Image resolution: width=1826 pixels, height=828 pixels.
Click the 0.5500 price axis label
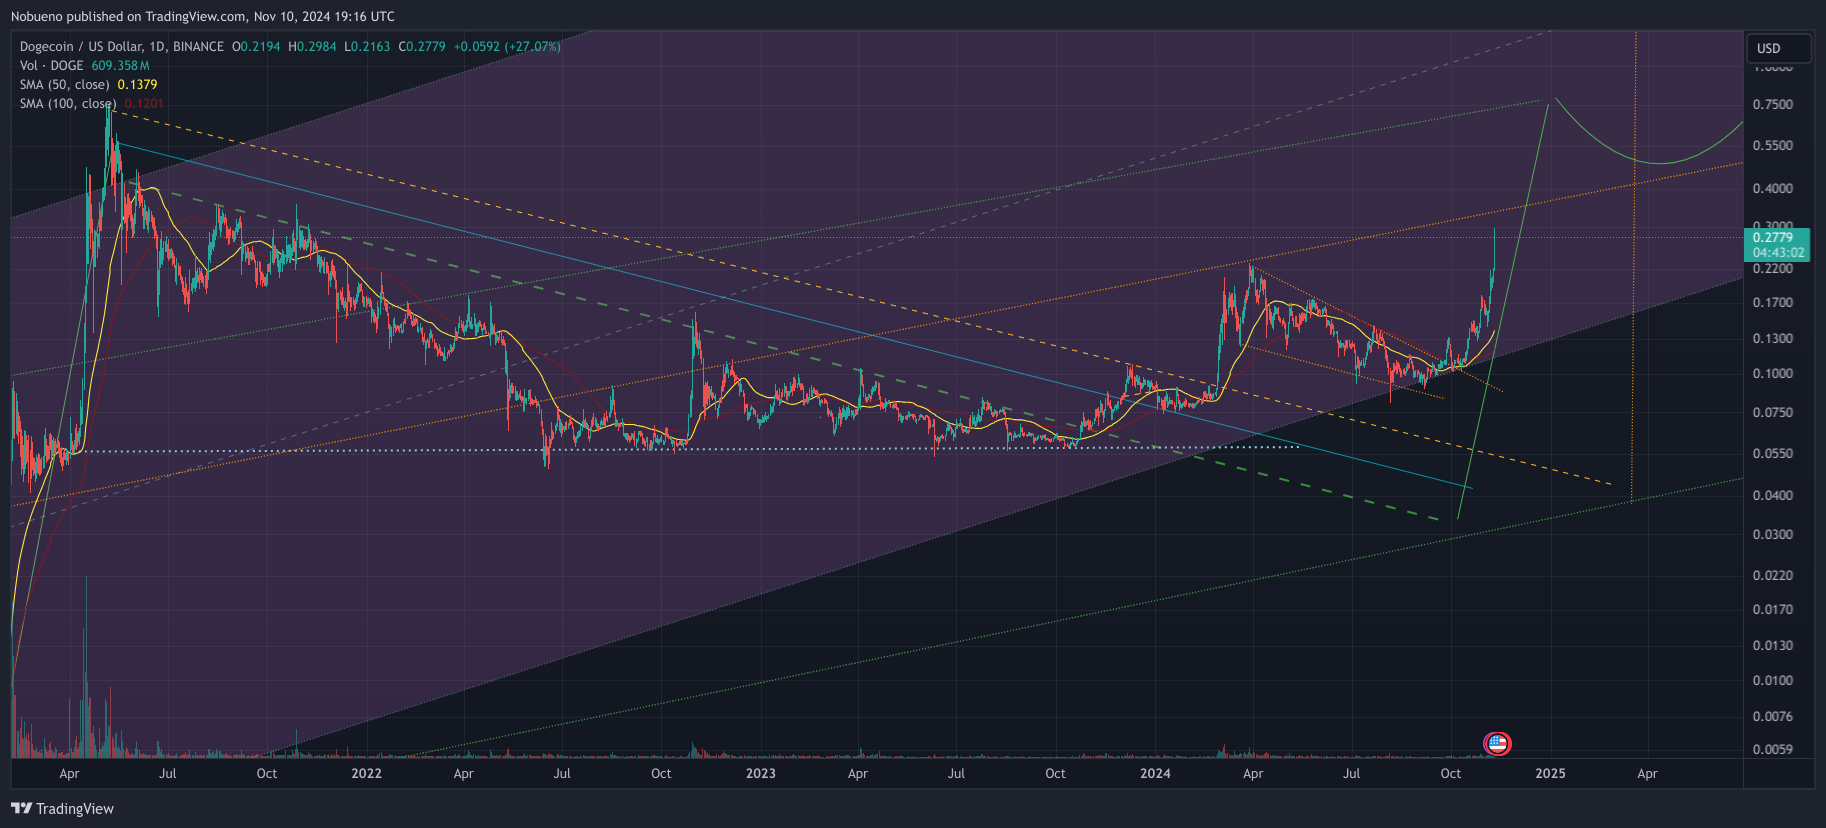coord(1772,145)
